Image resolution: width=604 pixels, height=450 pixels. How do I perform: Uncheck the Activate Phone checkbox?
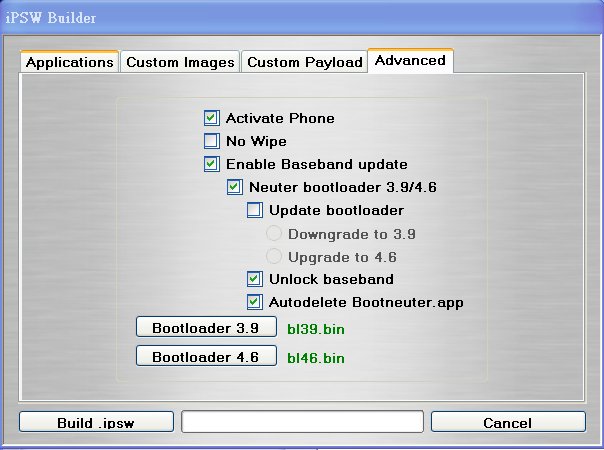click(x=211, y=118)
